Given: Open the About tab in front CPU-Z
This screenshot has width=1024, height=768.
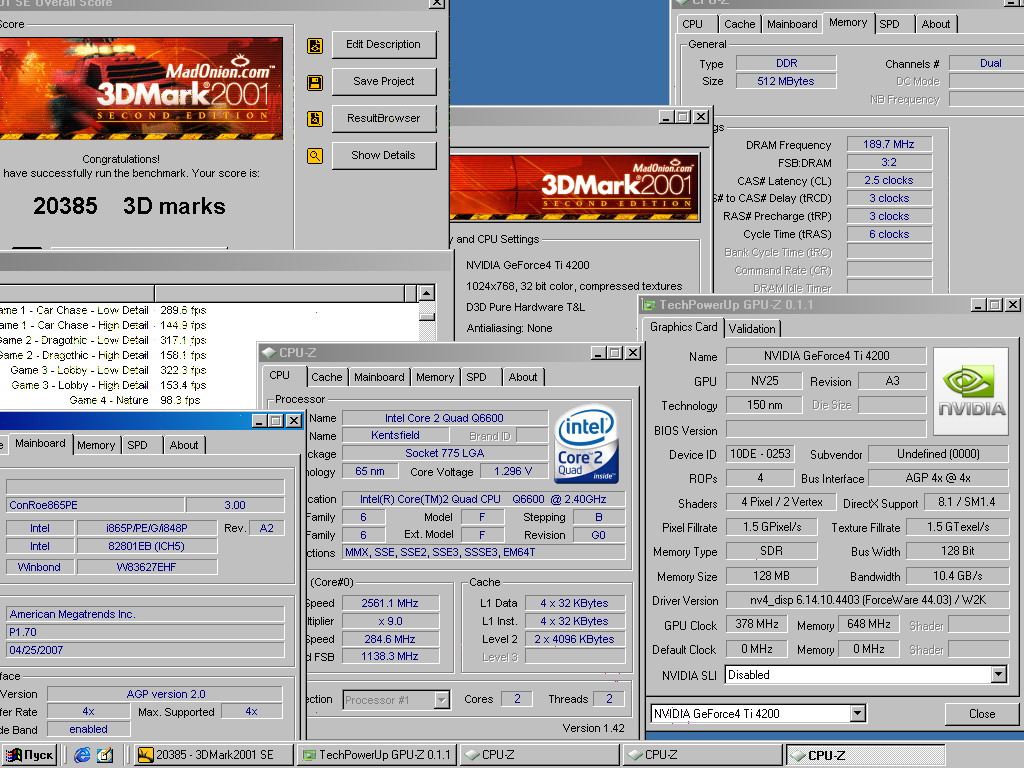Looking at the screenshot, I should coord(522,377).
